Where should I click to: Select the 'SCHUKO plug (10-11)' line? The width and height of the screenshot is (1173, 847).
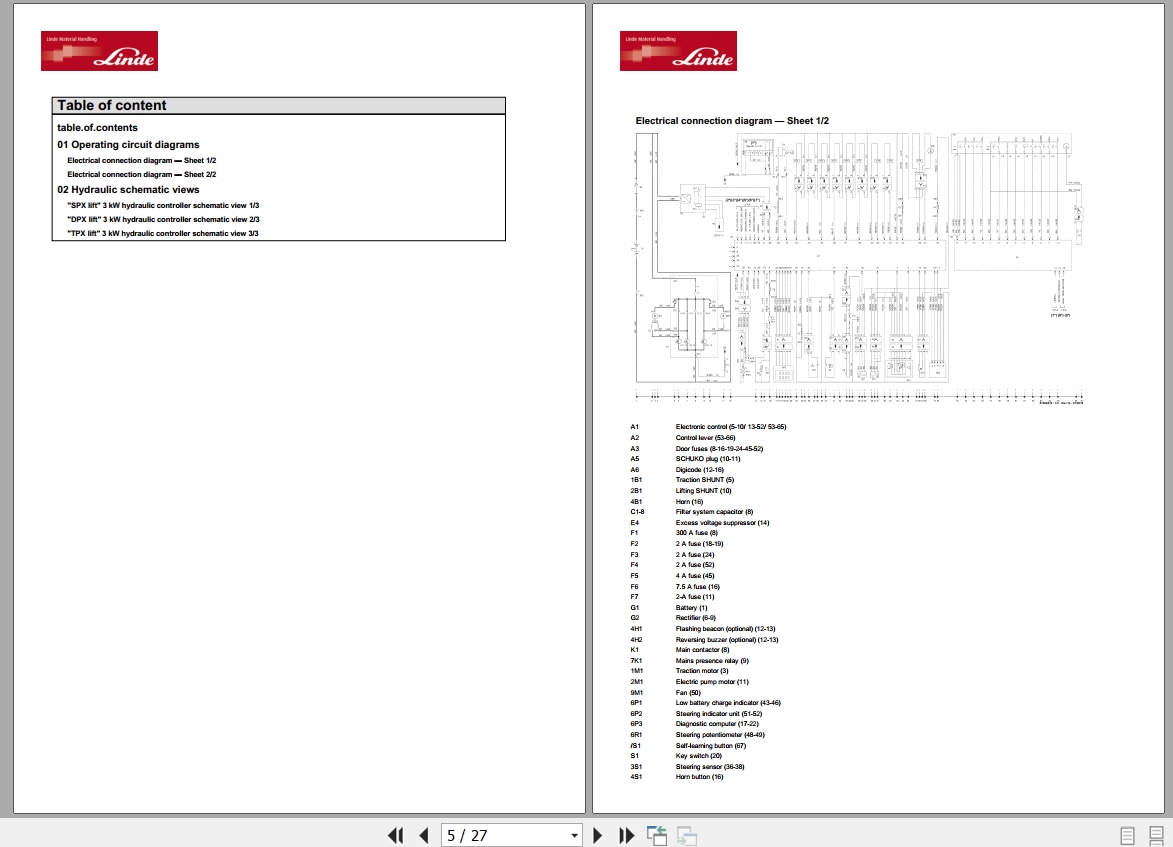[708, 459]
